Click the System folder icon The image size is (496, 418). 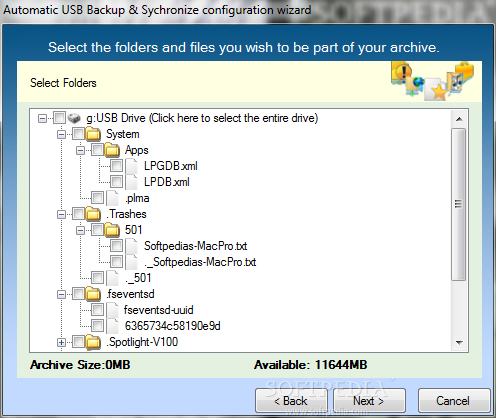pyautogui.click(x=93, y=134)
